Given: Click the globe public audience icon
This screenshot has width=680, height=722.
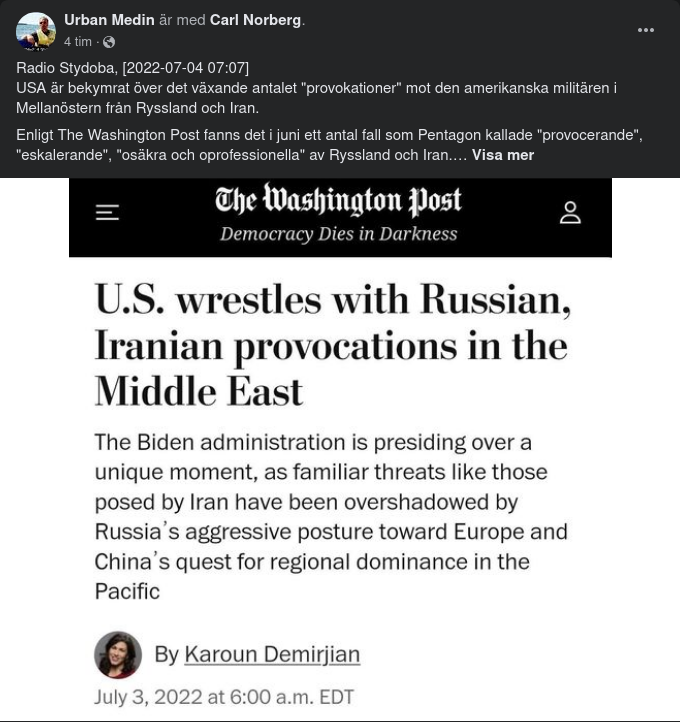Looking at the screenshot, I should tap(109, 42).
